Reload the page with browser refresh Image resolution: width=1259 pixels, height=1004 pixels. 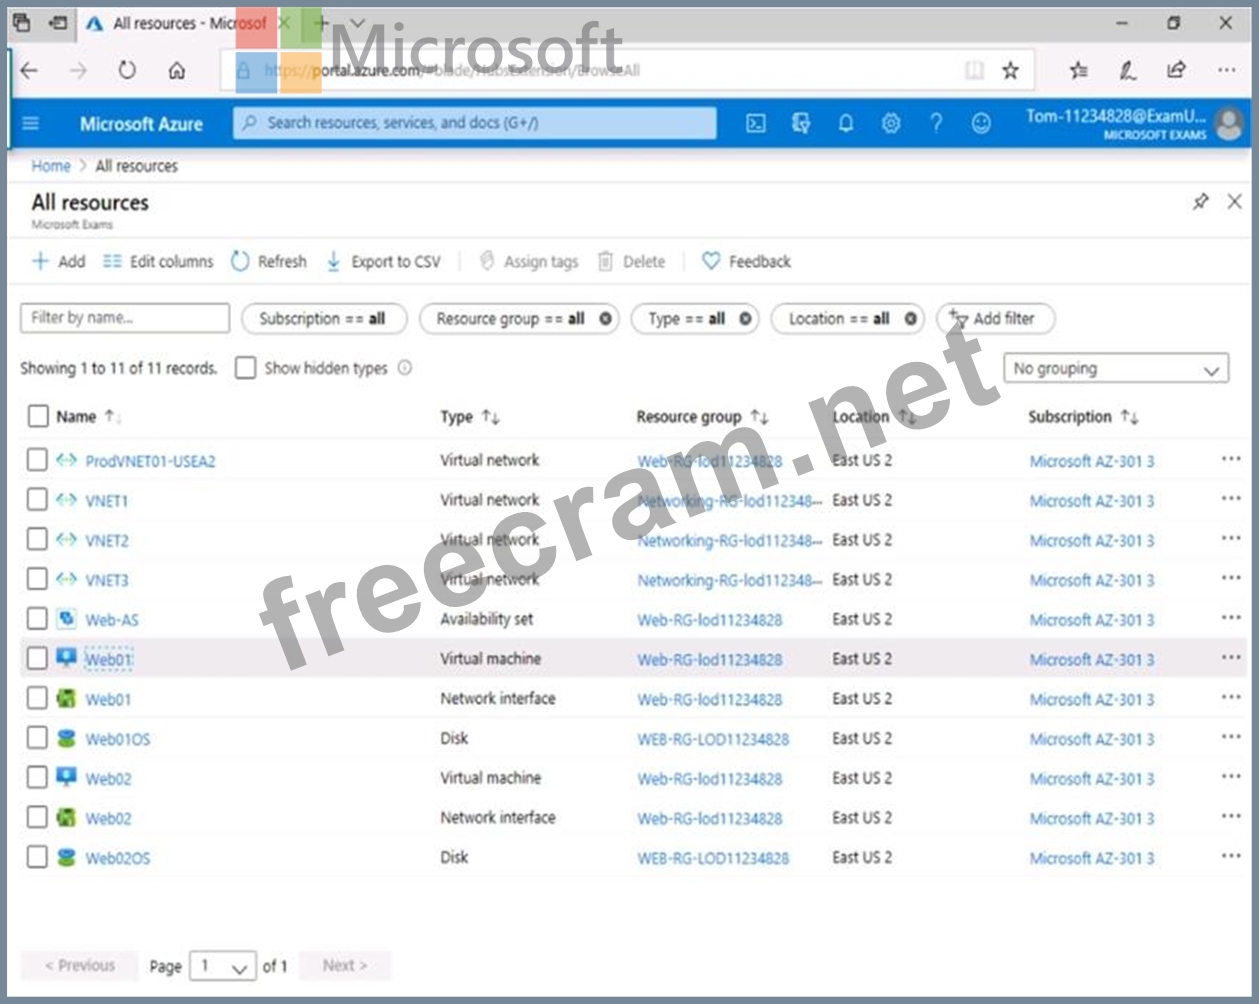[127, 70]
